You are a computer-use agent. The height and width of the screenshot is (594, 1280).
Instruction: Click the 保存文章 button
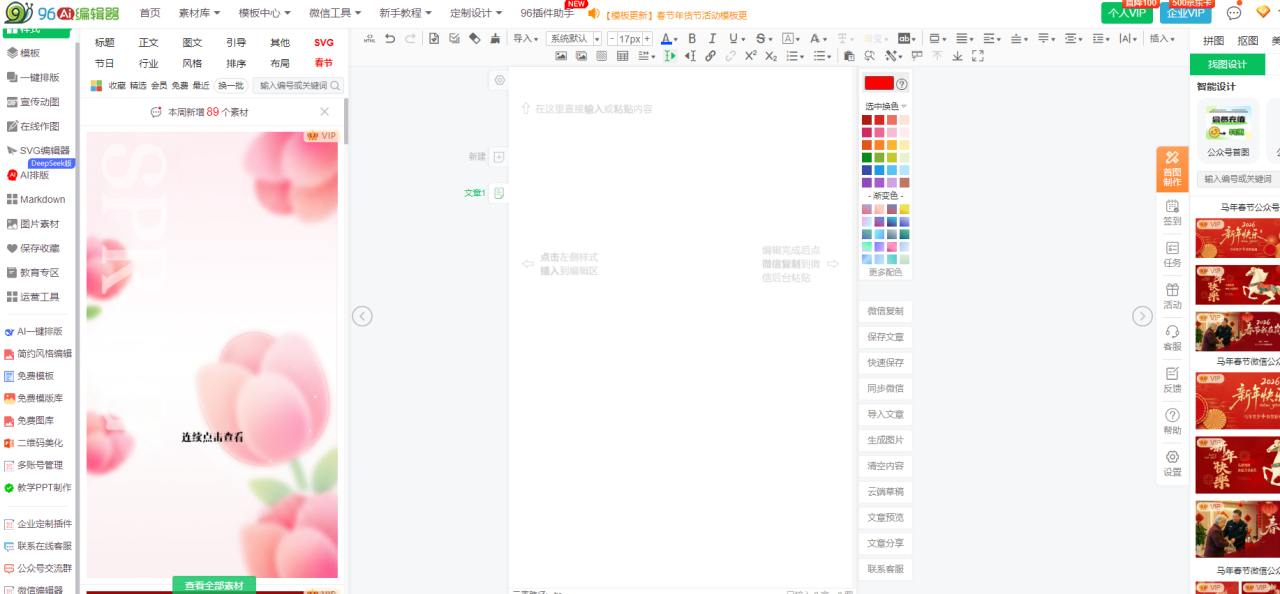pyautogui.click(x=885, y=337)
